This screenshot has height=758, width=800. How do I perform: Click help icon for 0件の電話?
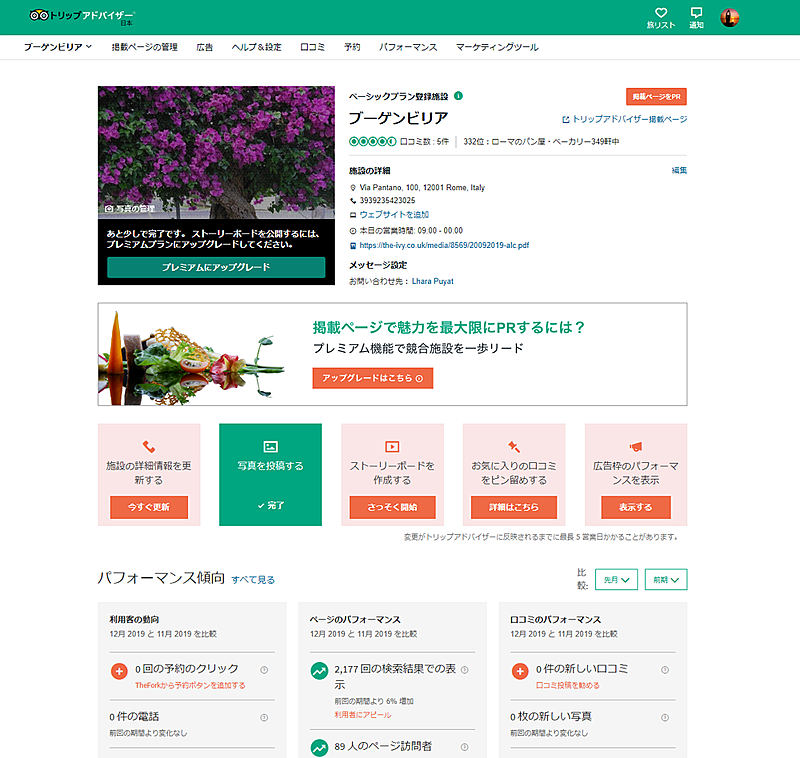(264, 718)
